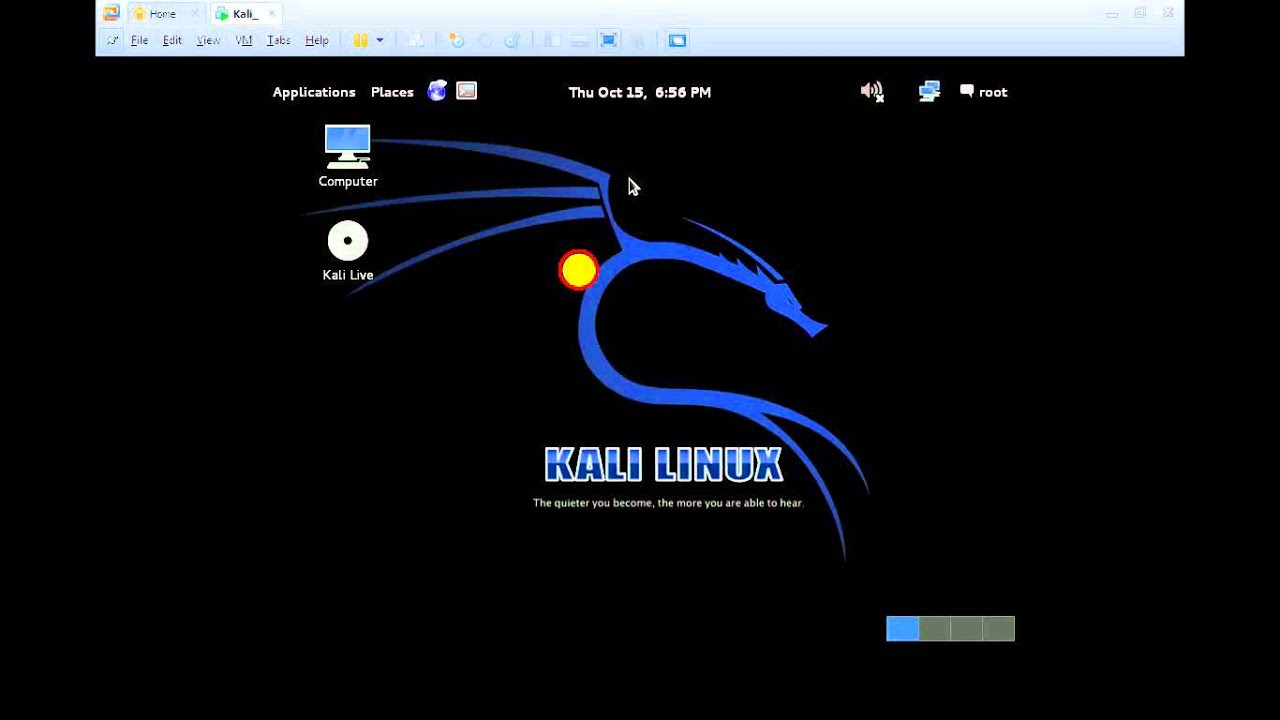Screen dimensions: 1280x720
Task: Open the Edit menu
Action: 172,40
